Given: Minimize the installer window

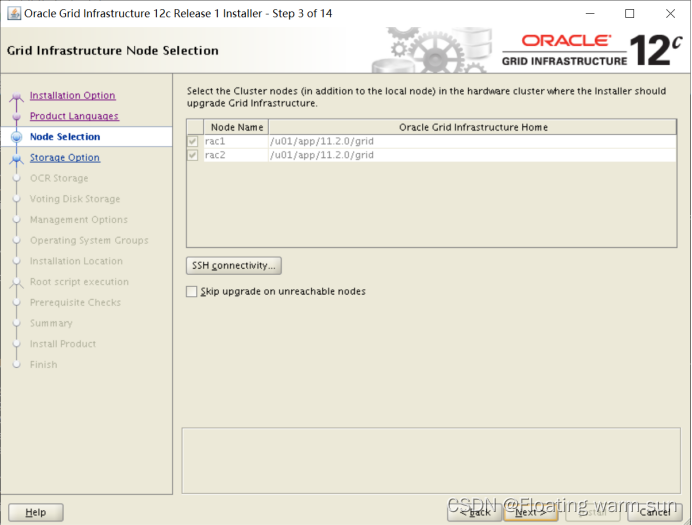Looking at the screenshot, I should click(x=590, y=14).
